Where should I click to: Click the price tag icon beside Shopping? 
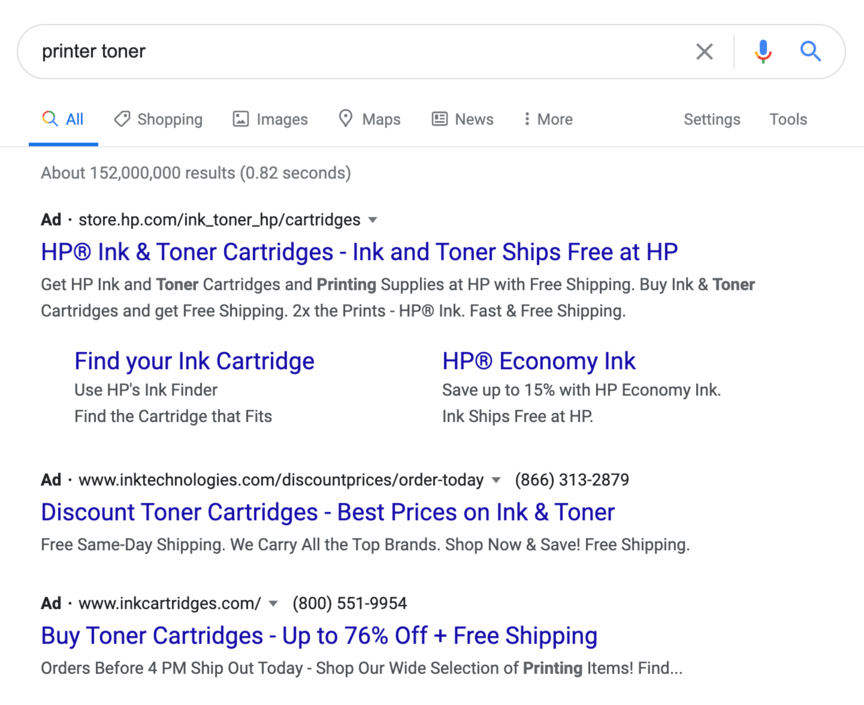122,119
